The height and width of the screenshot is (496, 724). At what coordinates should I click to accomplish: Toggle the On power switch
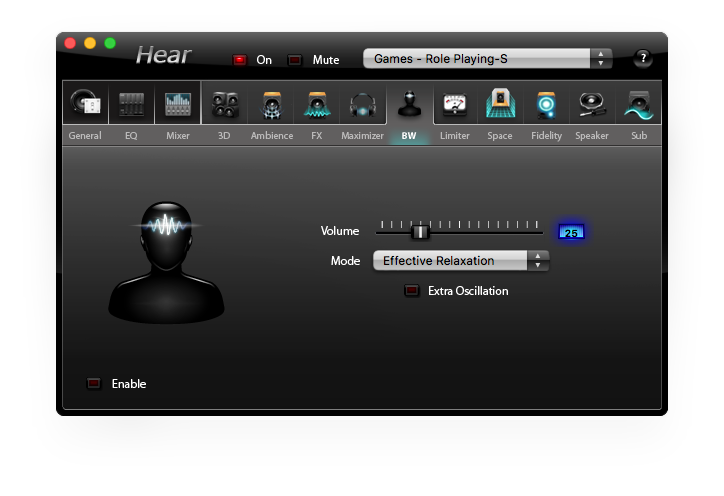tap(240, 60)
